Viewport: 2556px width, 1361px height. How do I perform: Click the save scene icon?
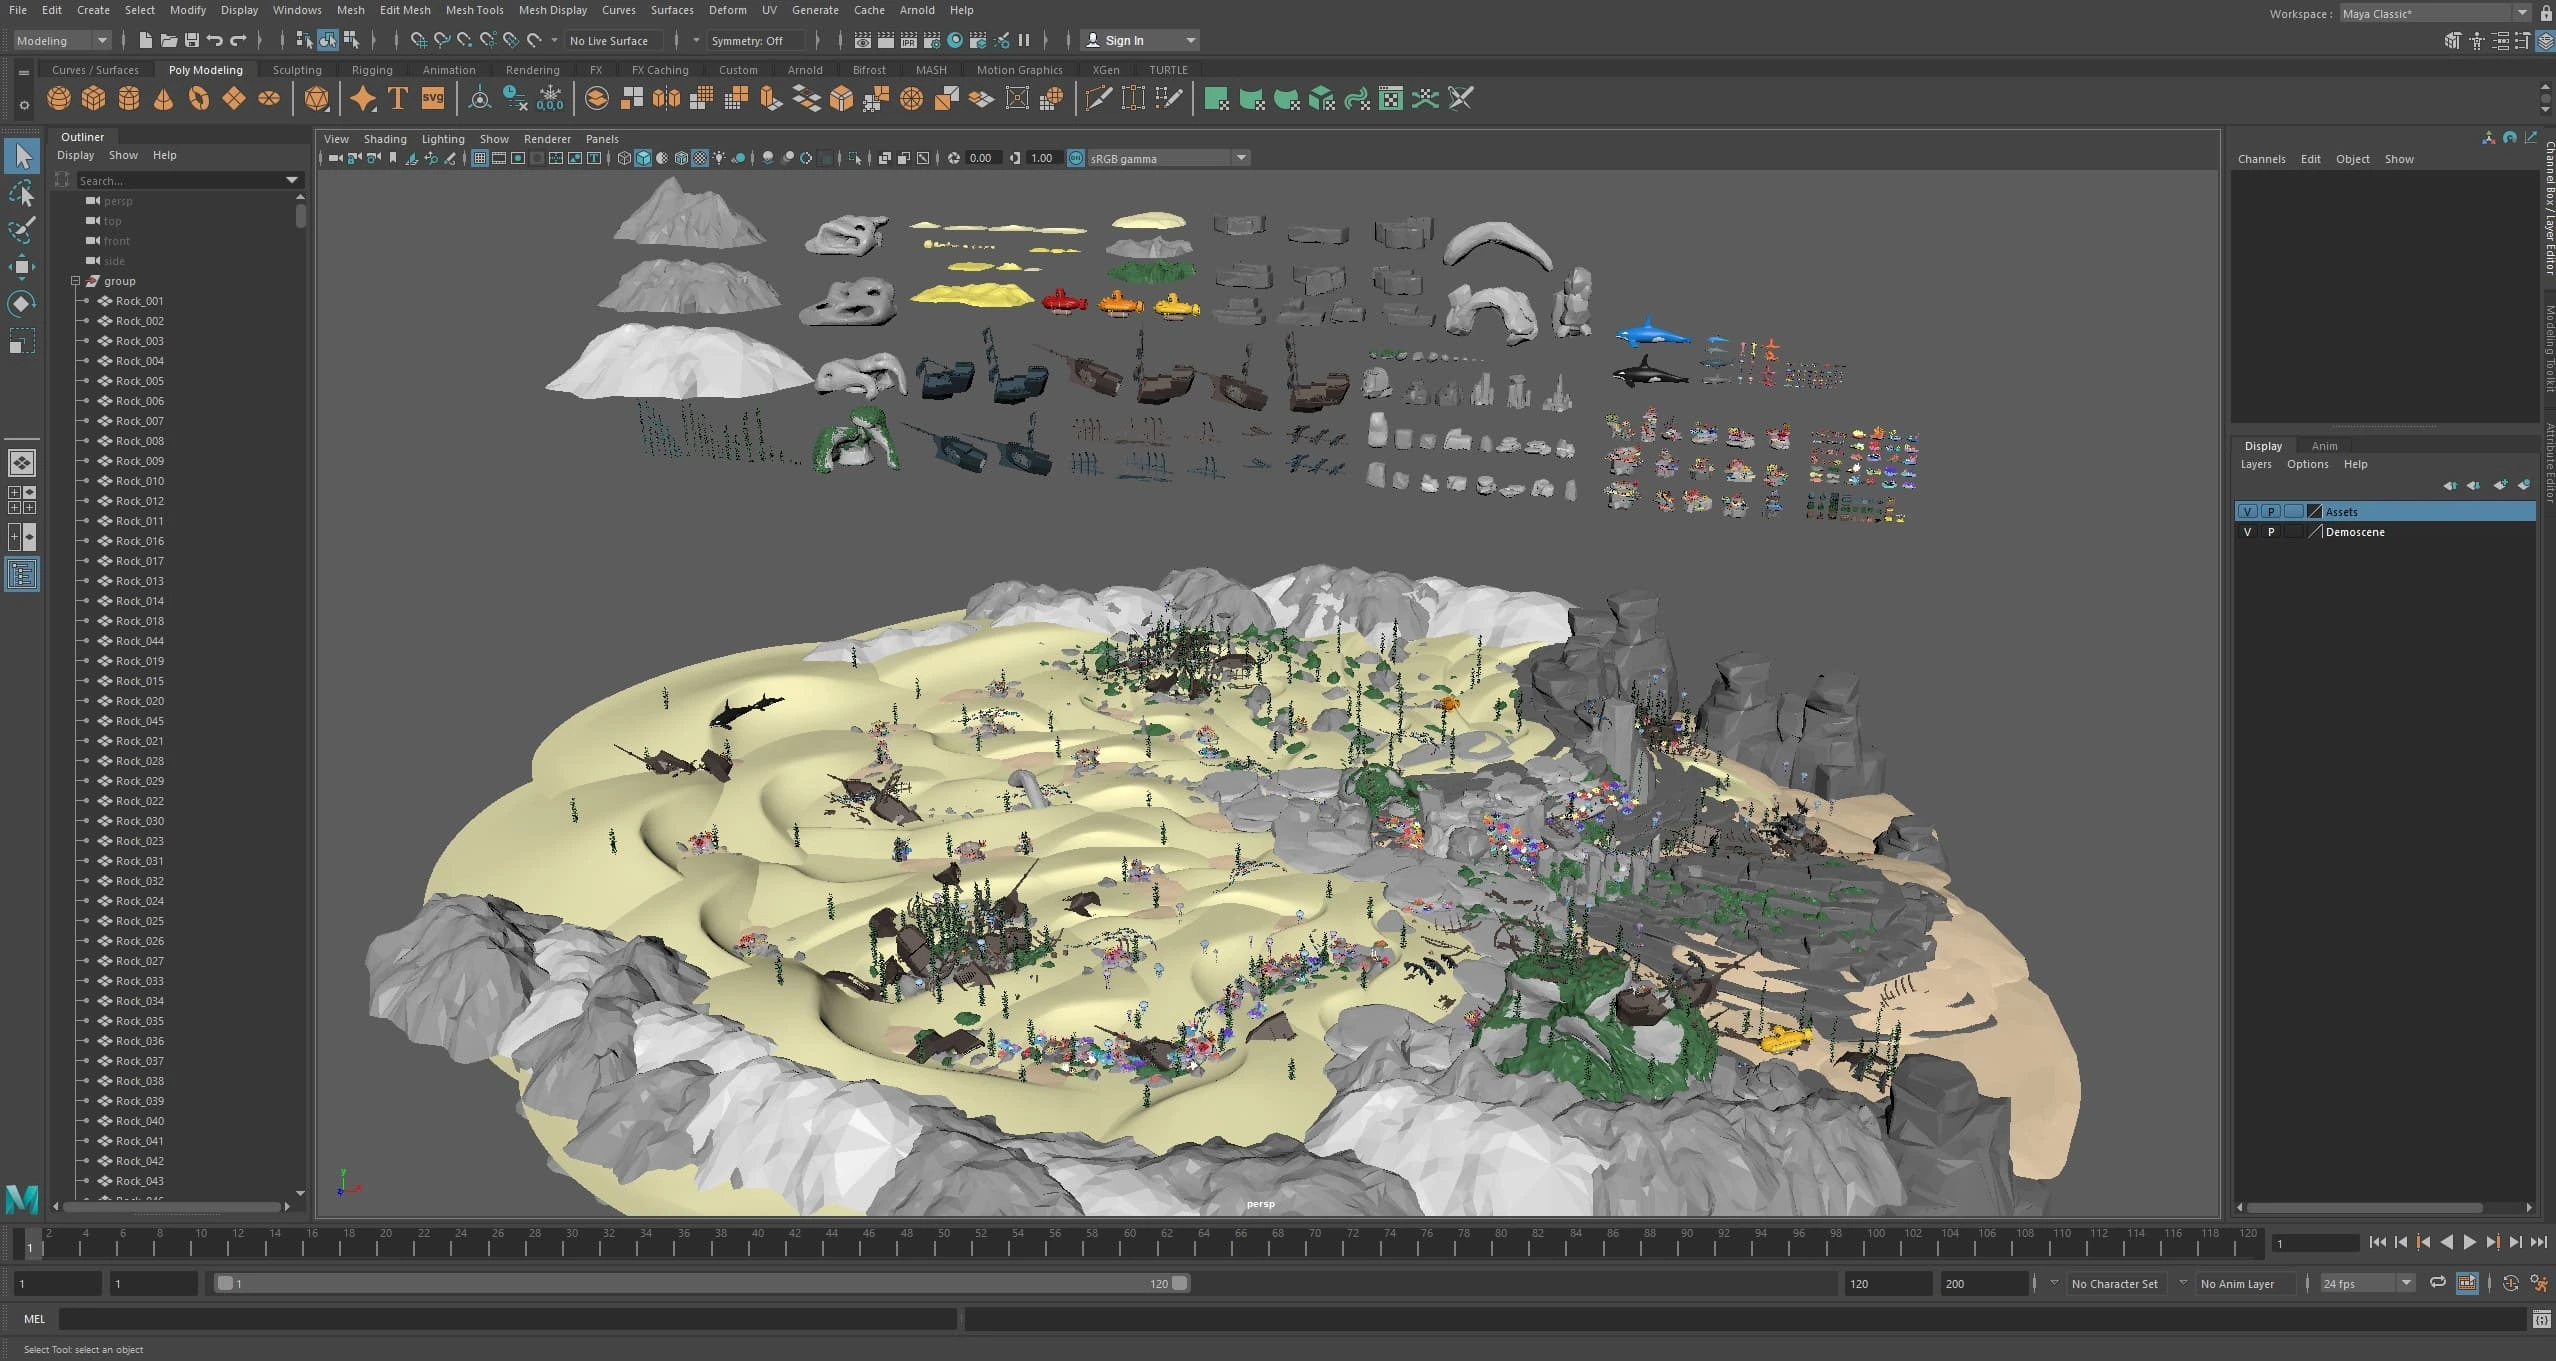[191, 40]
